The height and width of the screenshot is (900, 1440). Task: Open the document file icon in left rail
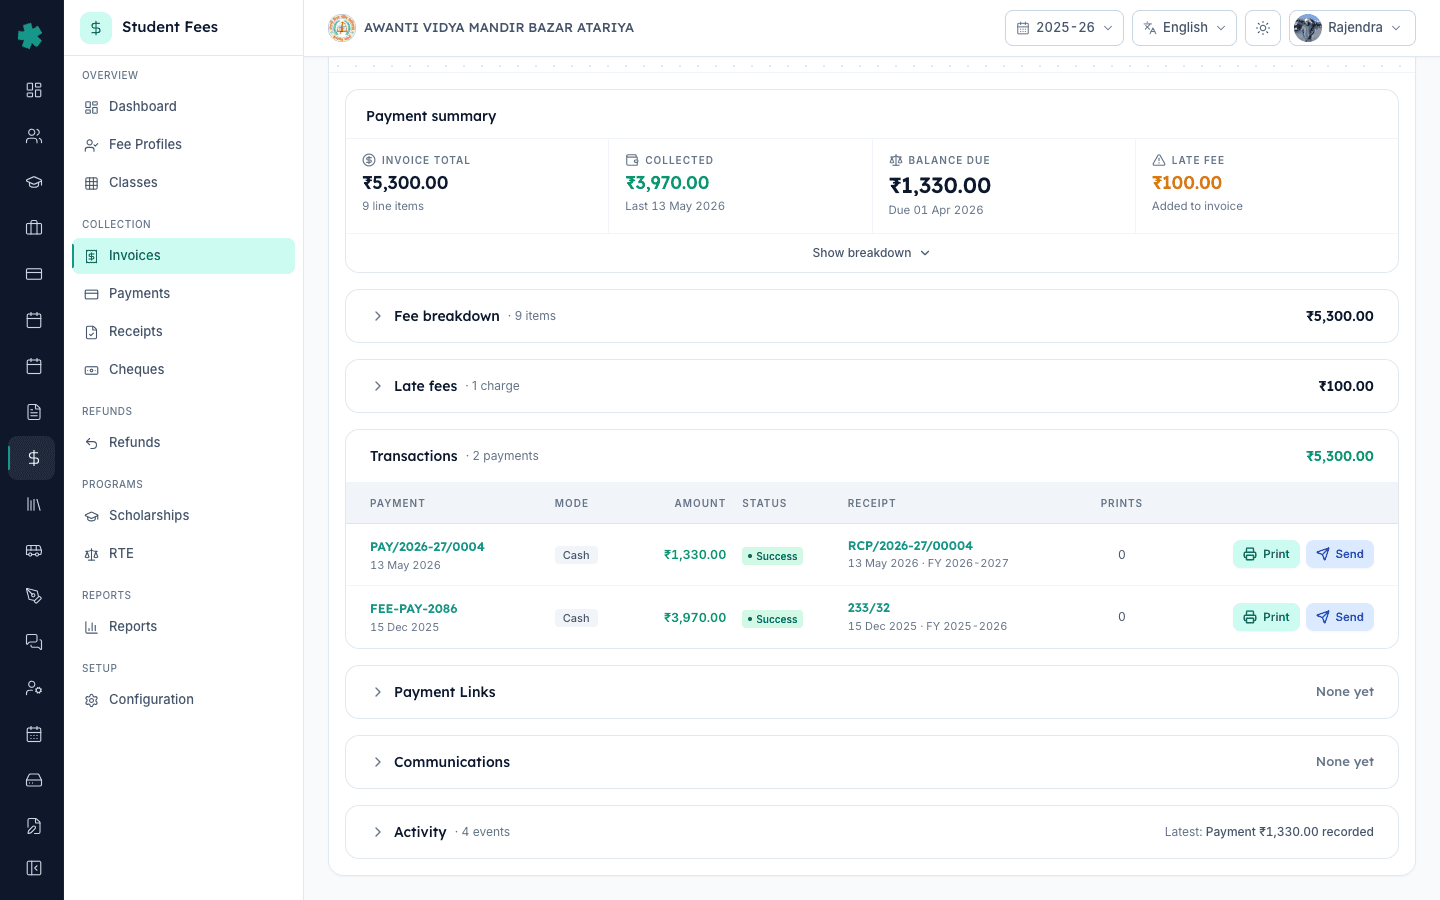coord(34,412)
